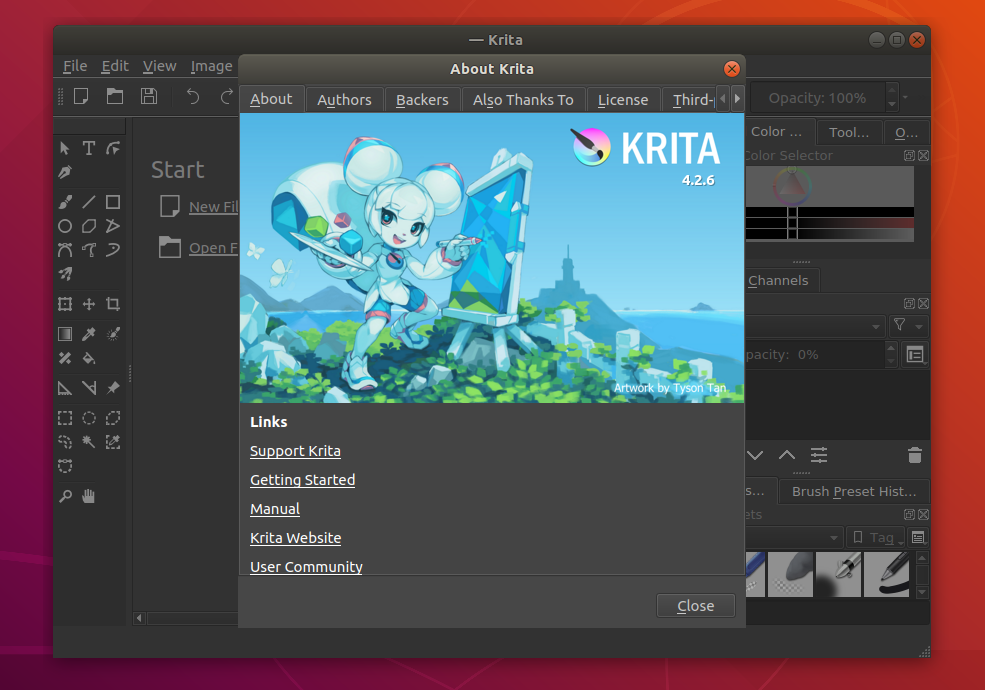Open the brush preset tag filter combo box
Viewport: 985px width, 690px height.
pos(794,537)
